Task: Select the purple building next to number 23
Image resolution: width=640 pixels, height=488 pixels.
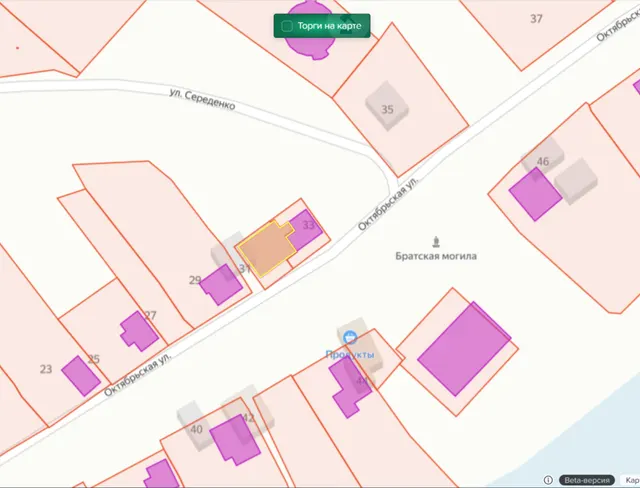Action: pos(81,376)
